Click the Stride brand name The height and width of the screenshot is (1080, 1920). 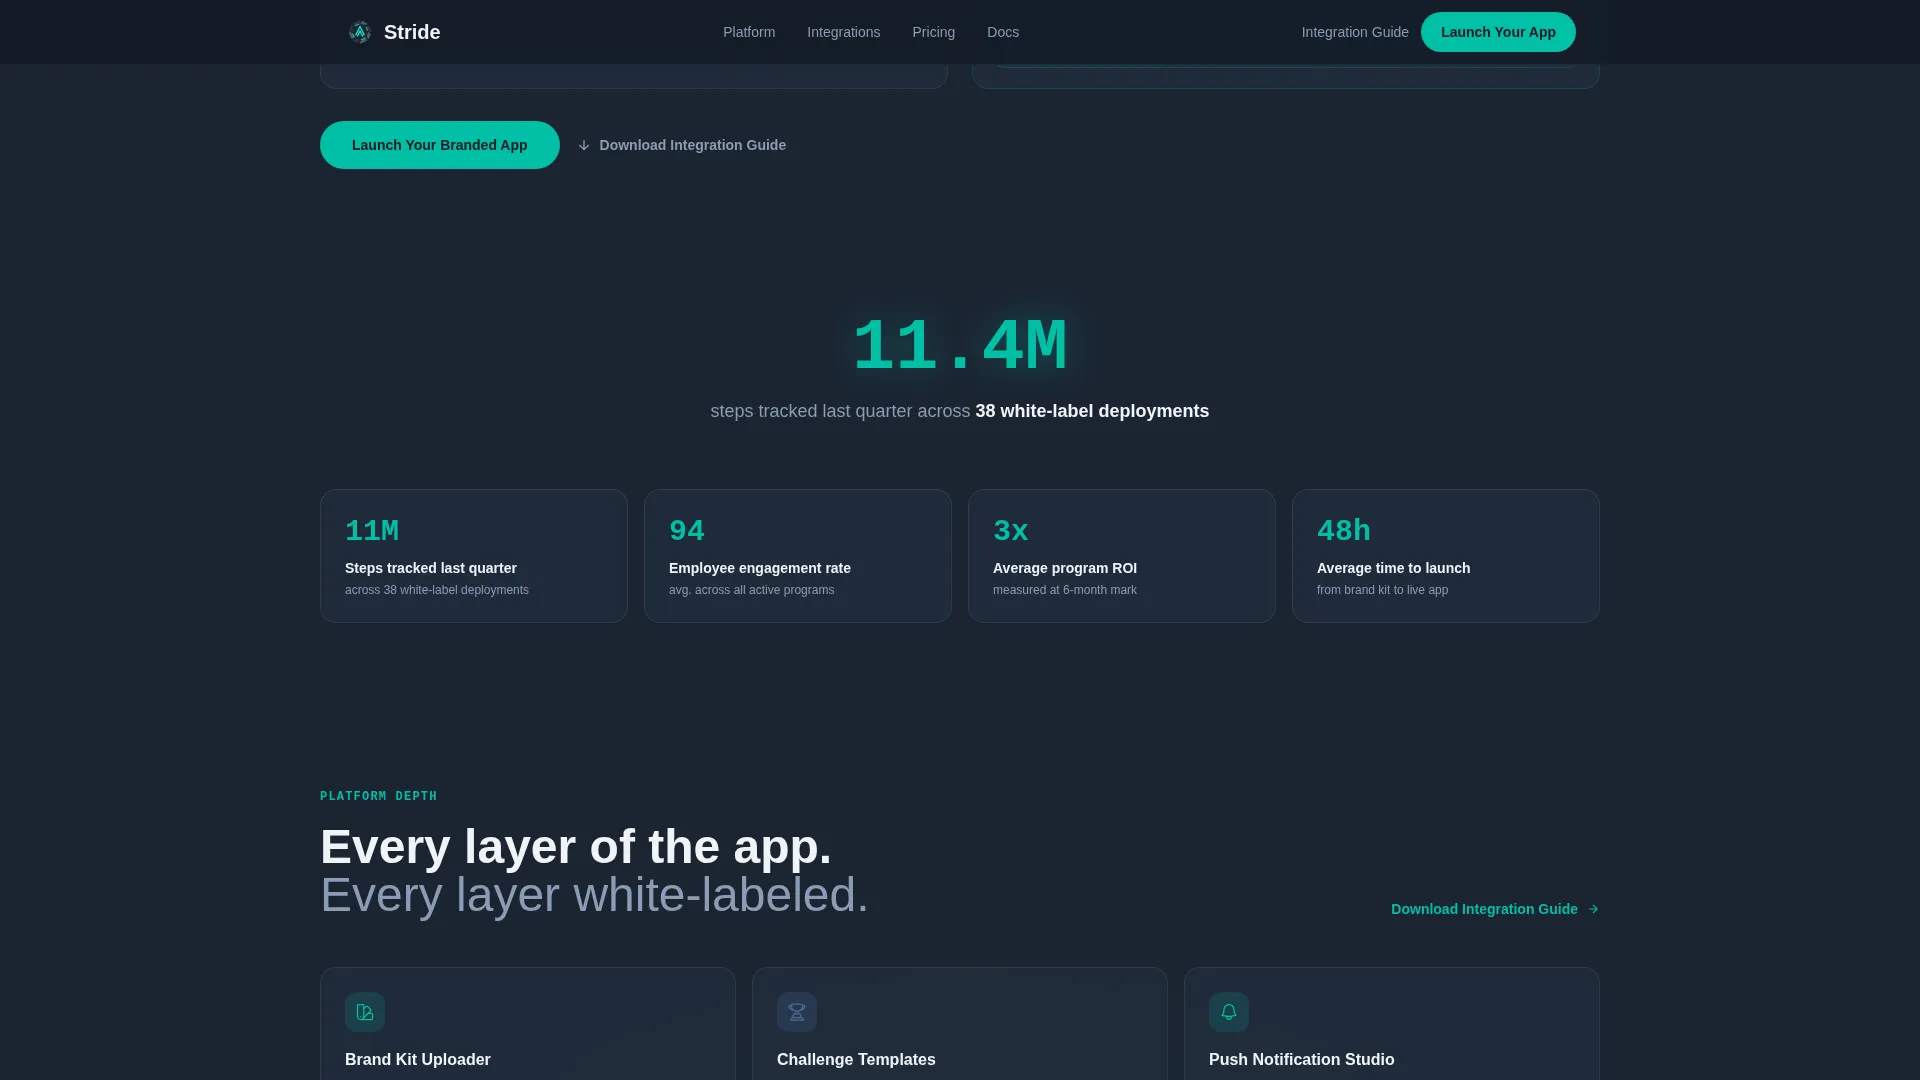tap(412, 32)
